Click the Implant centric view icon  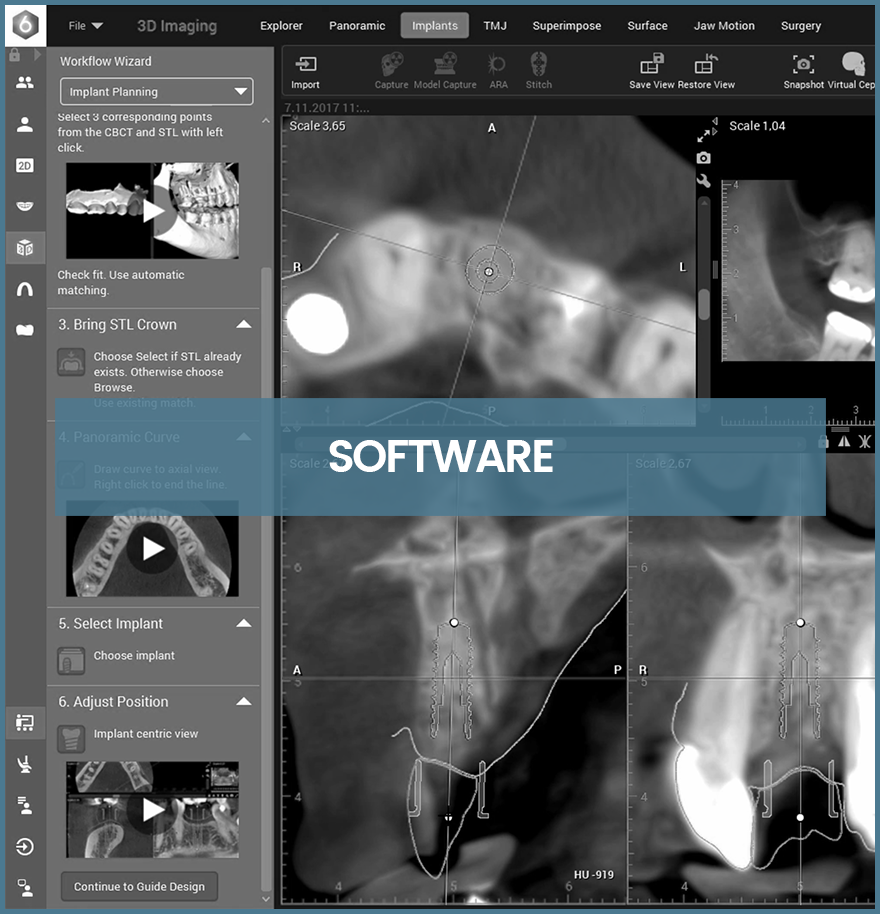coord(71,739)
